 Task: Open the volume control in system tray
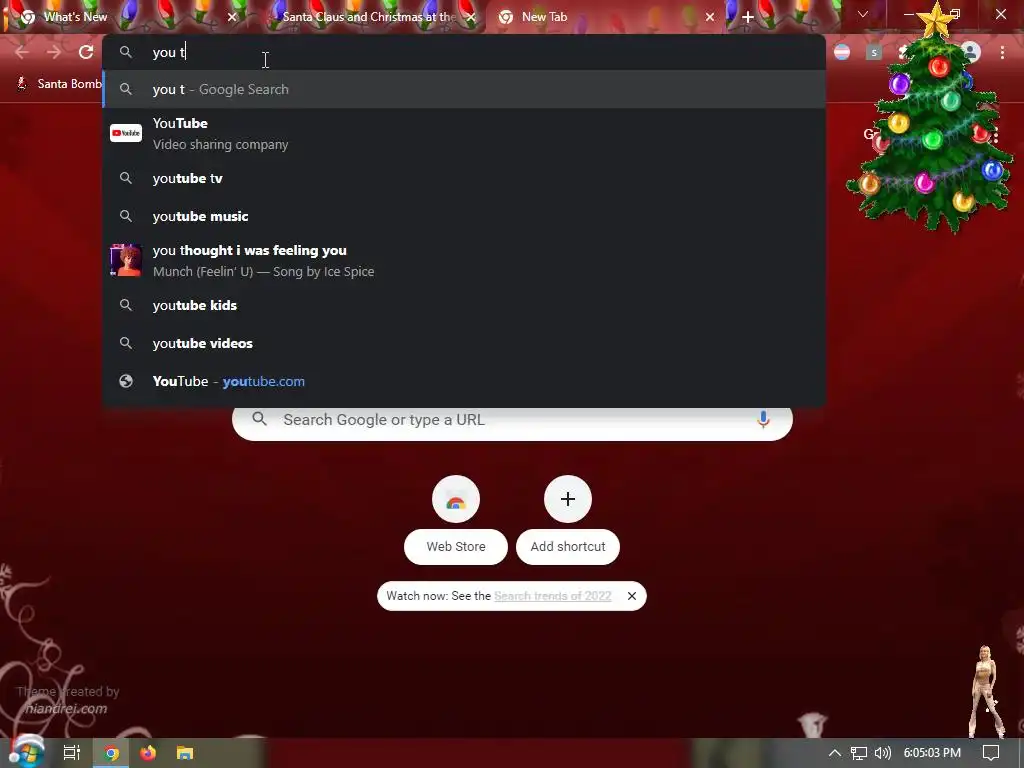883,753
